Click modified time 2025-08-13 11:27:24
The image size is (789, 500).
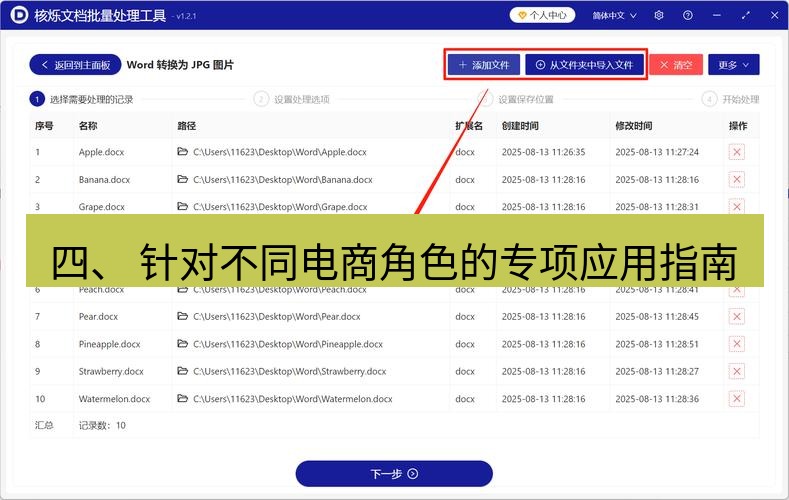(x=657, y=152)
